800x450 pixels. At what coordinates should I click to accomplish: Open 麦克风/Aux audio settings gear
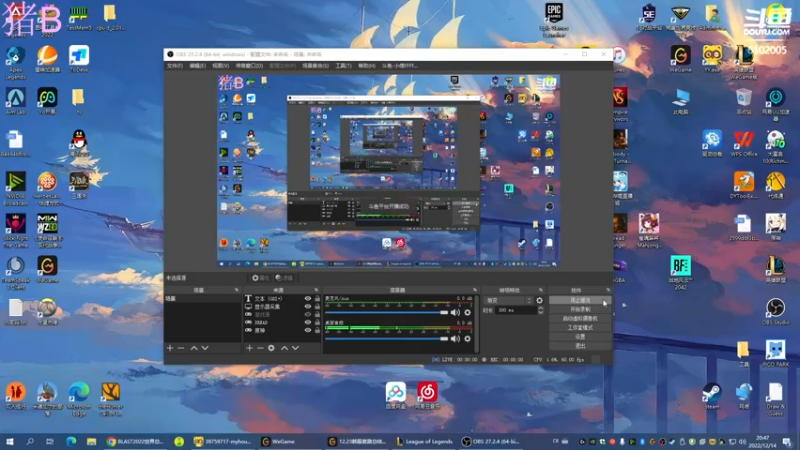click(x=467, y=312)
